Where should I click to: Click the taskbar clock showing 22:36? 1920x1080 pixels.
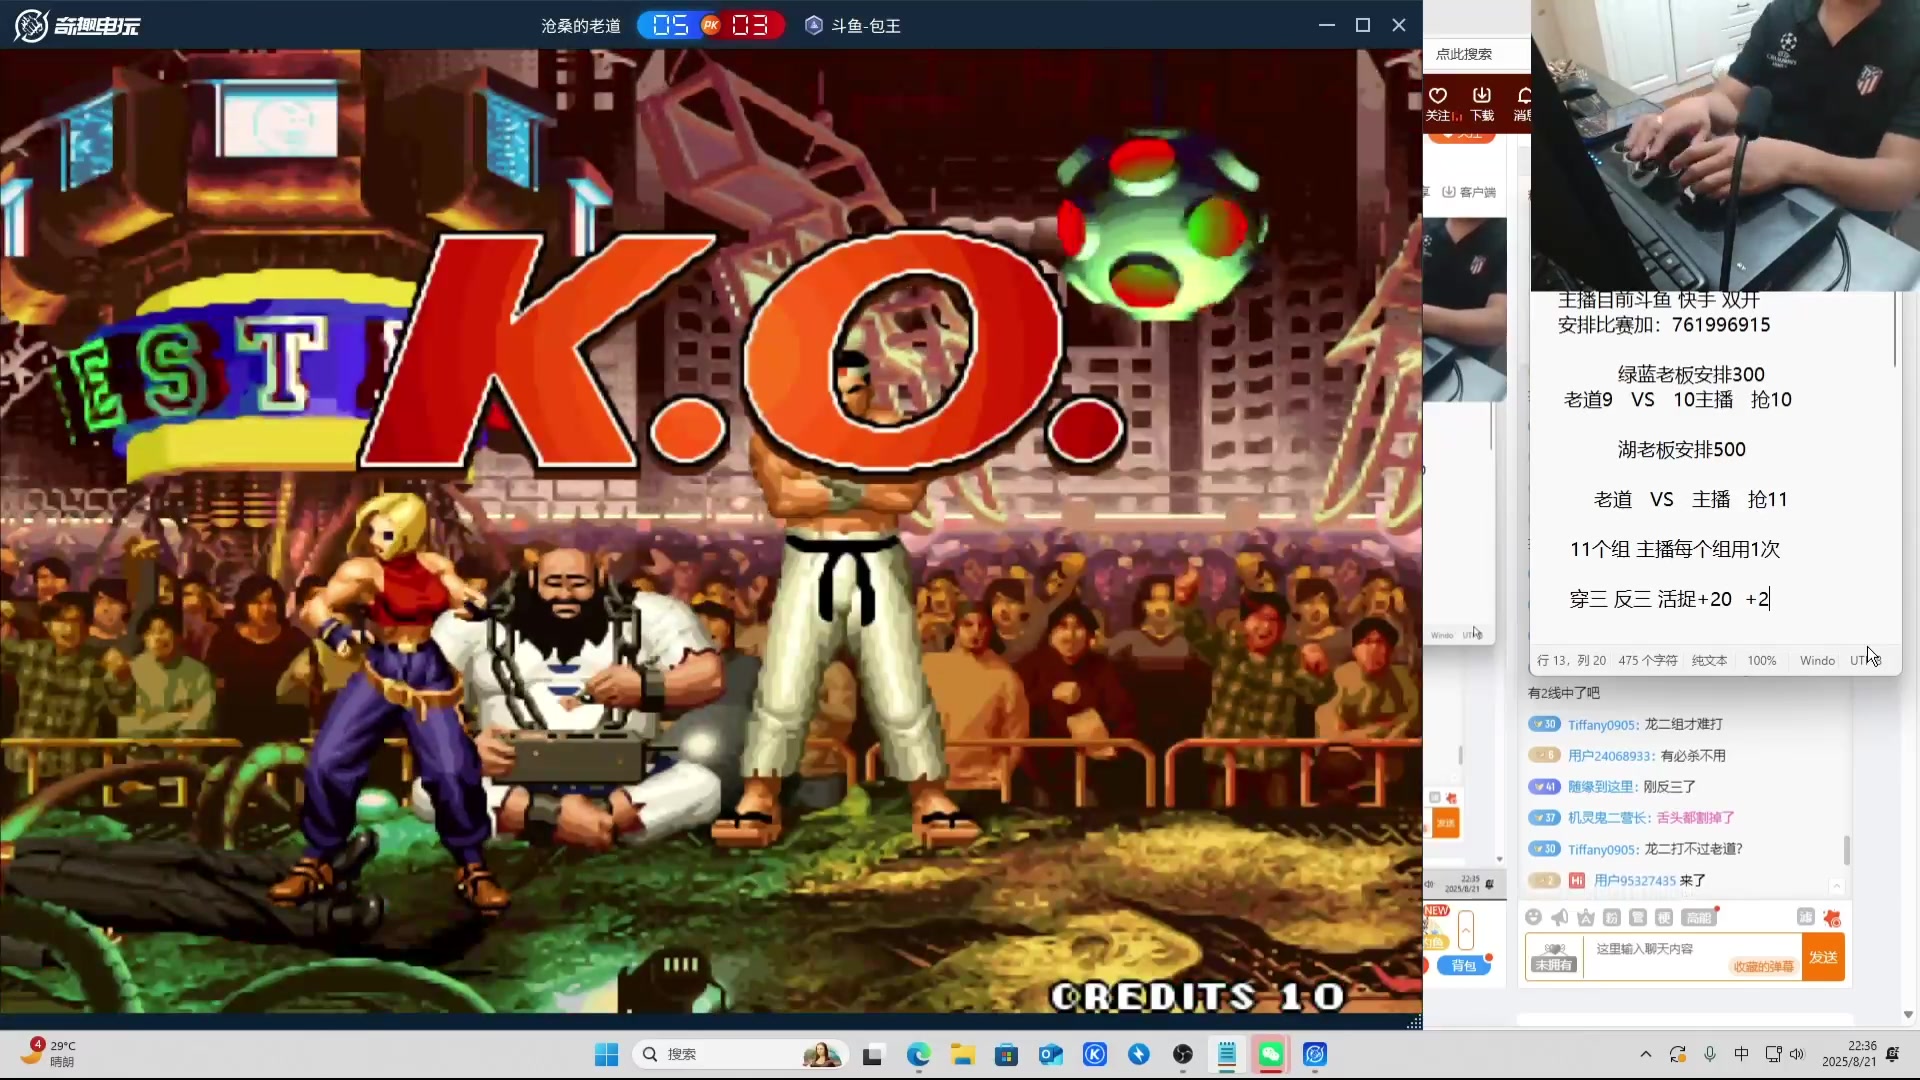click(x=1849, y=1053)
